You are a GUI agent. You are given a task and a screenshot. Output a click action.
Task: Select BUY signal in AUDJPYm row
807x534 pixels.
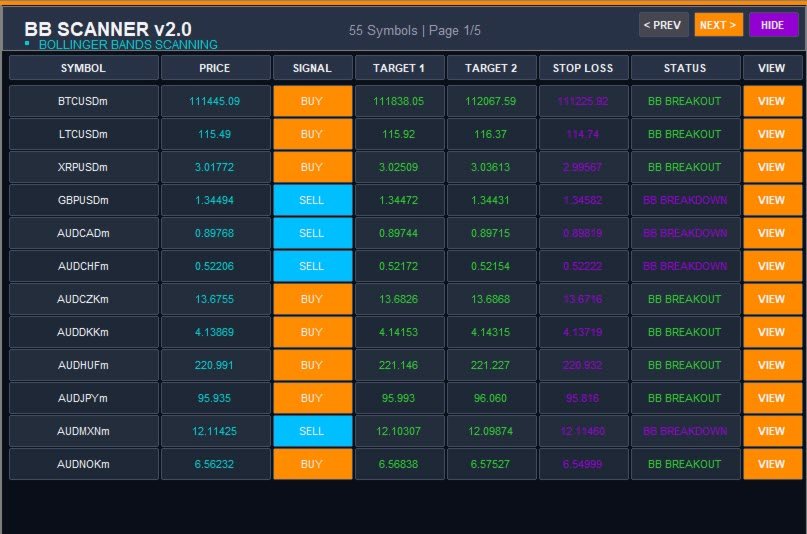point(313,397)
